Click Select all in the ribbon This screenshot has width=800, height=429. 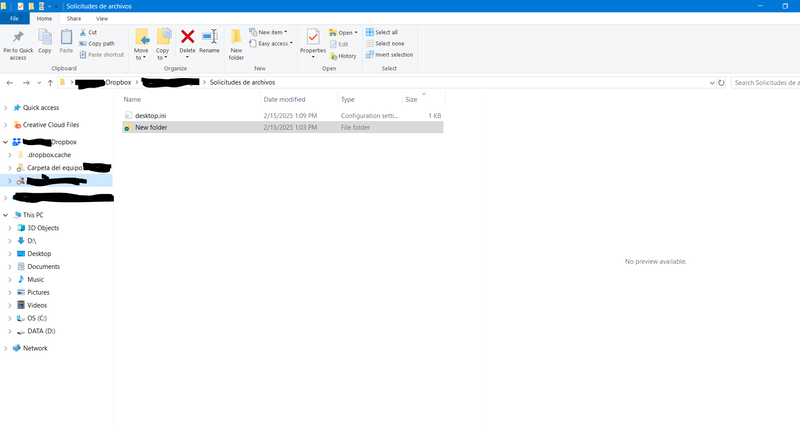385,32
